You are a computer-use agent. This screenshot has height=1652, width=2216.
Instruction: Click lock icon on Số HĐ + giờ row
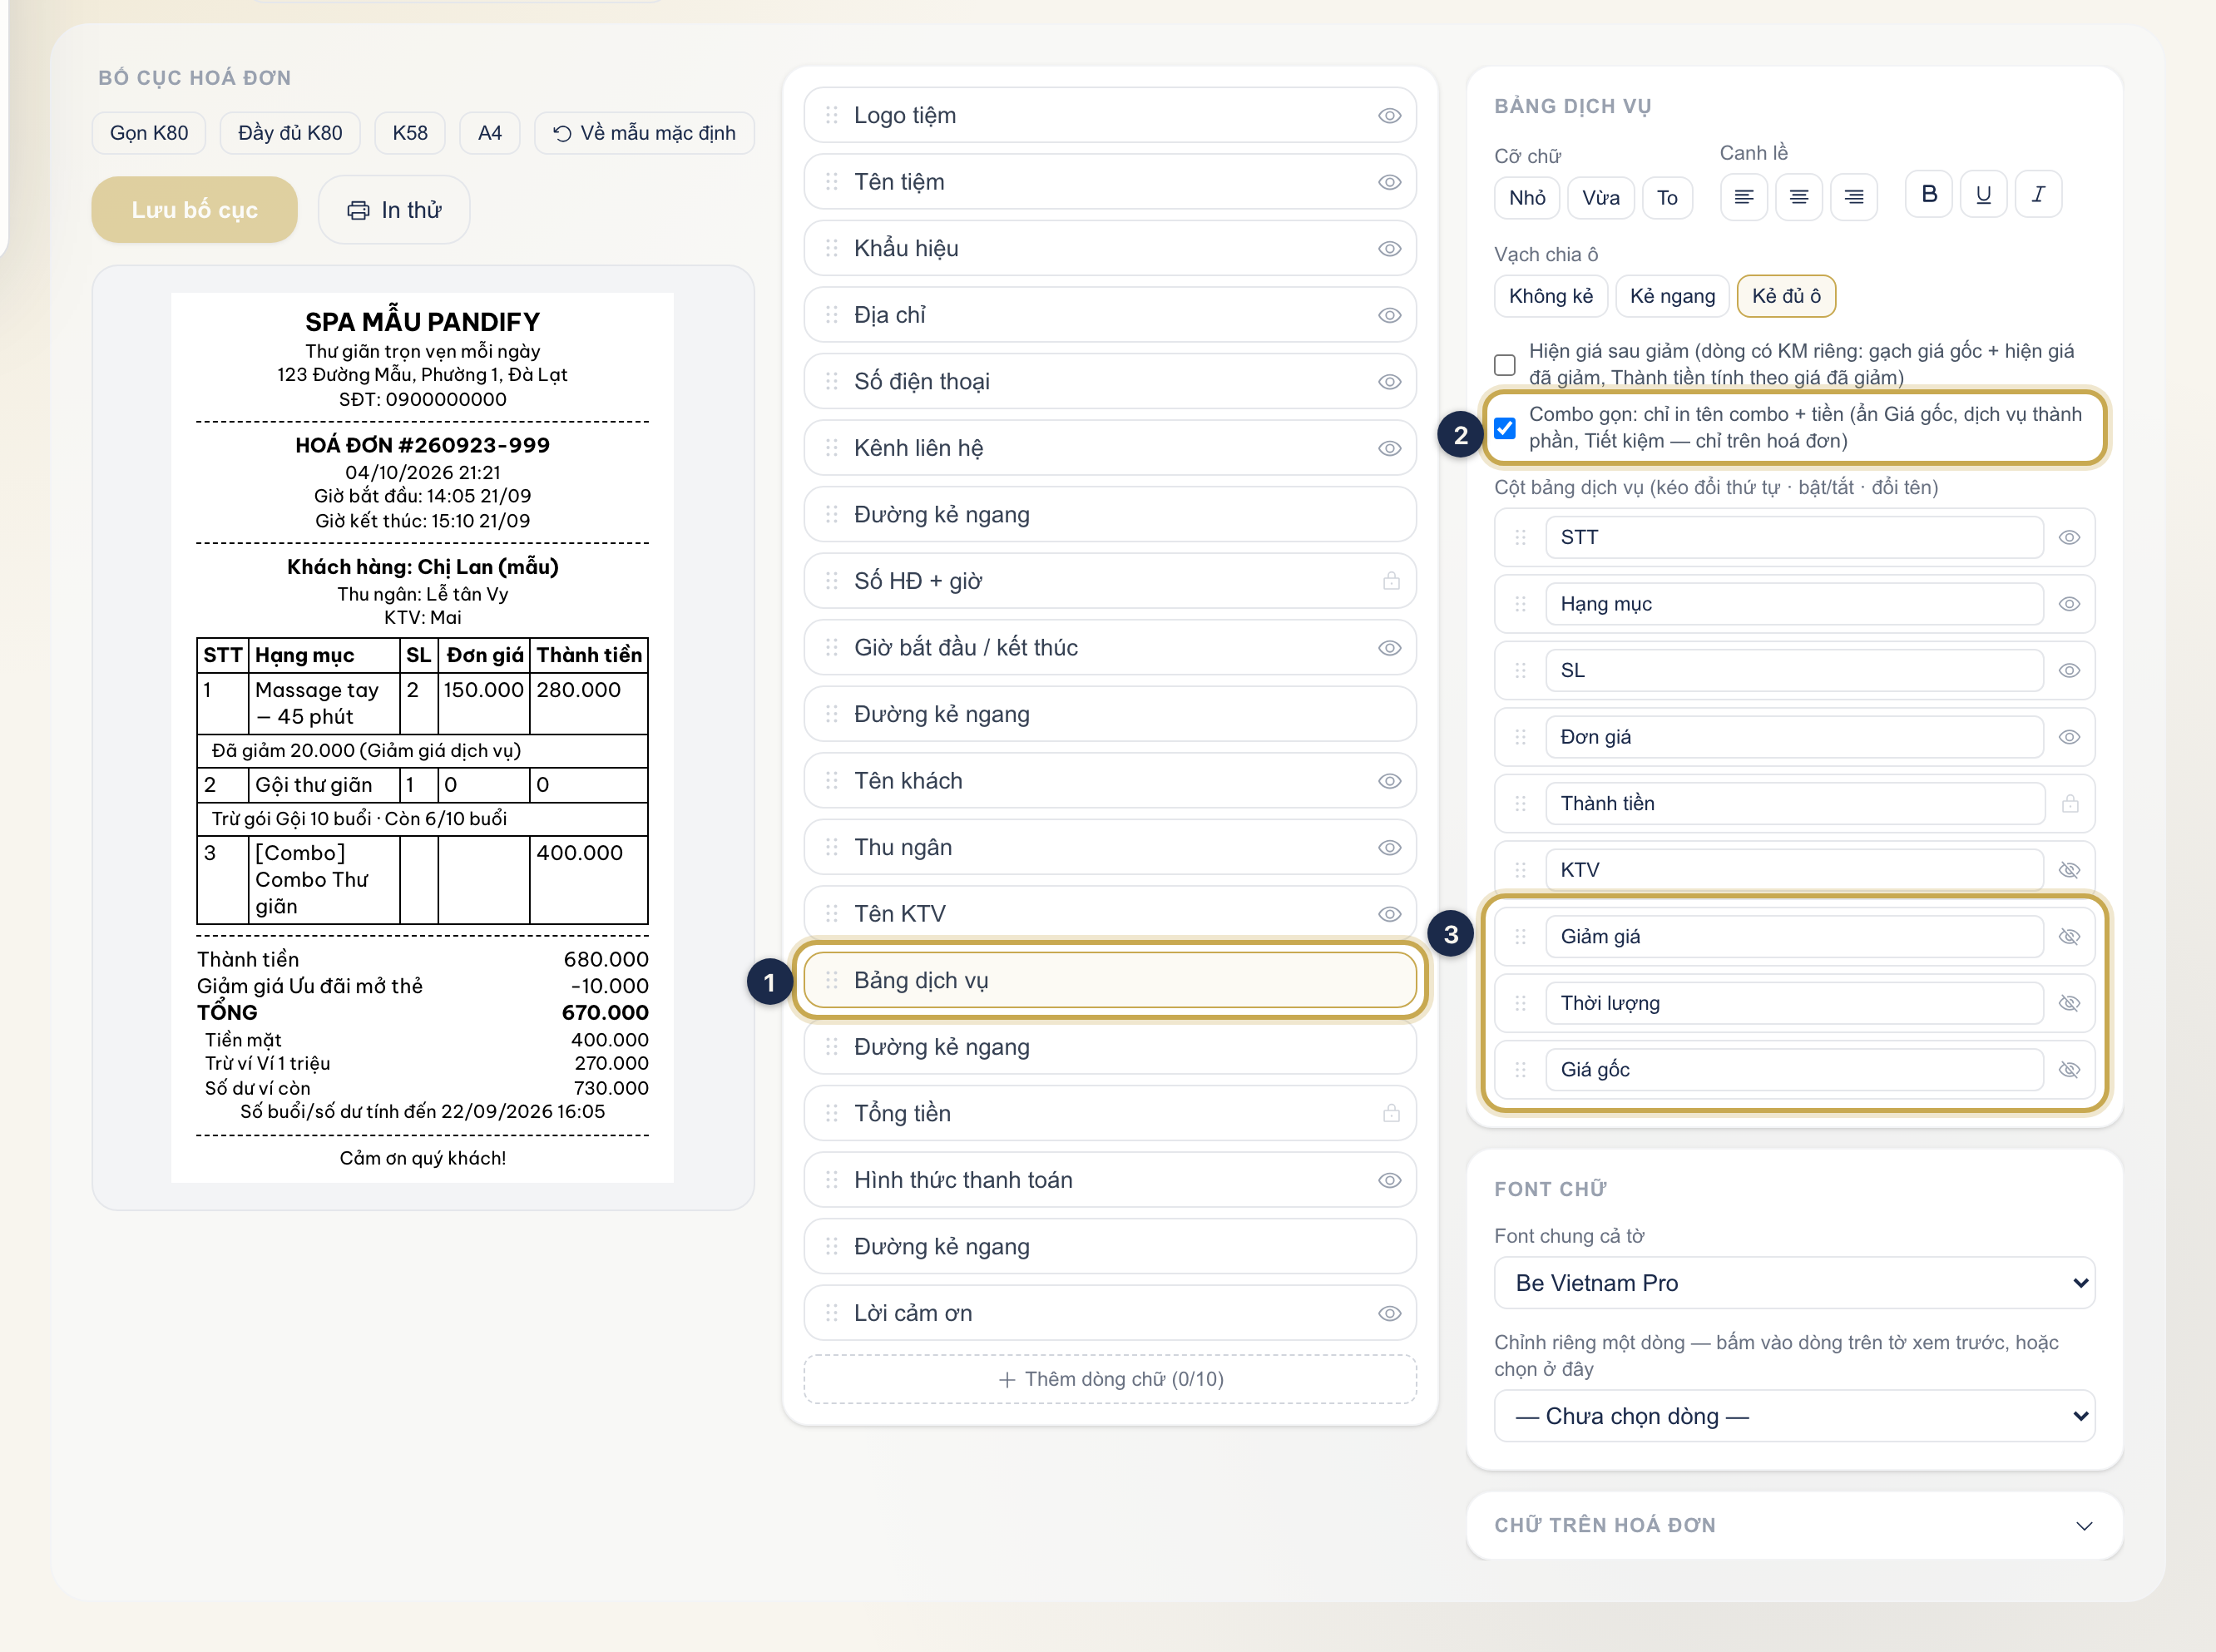click(1391, 581)
